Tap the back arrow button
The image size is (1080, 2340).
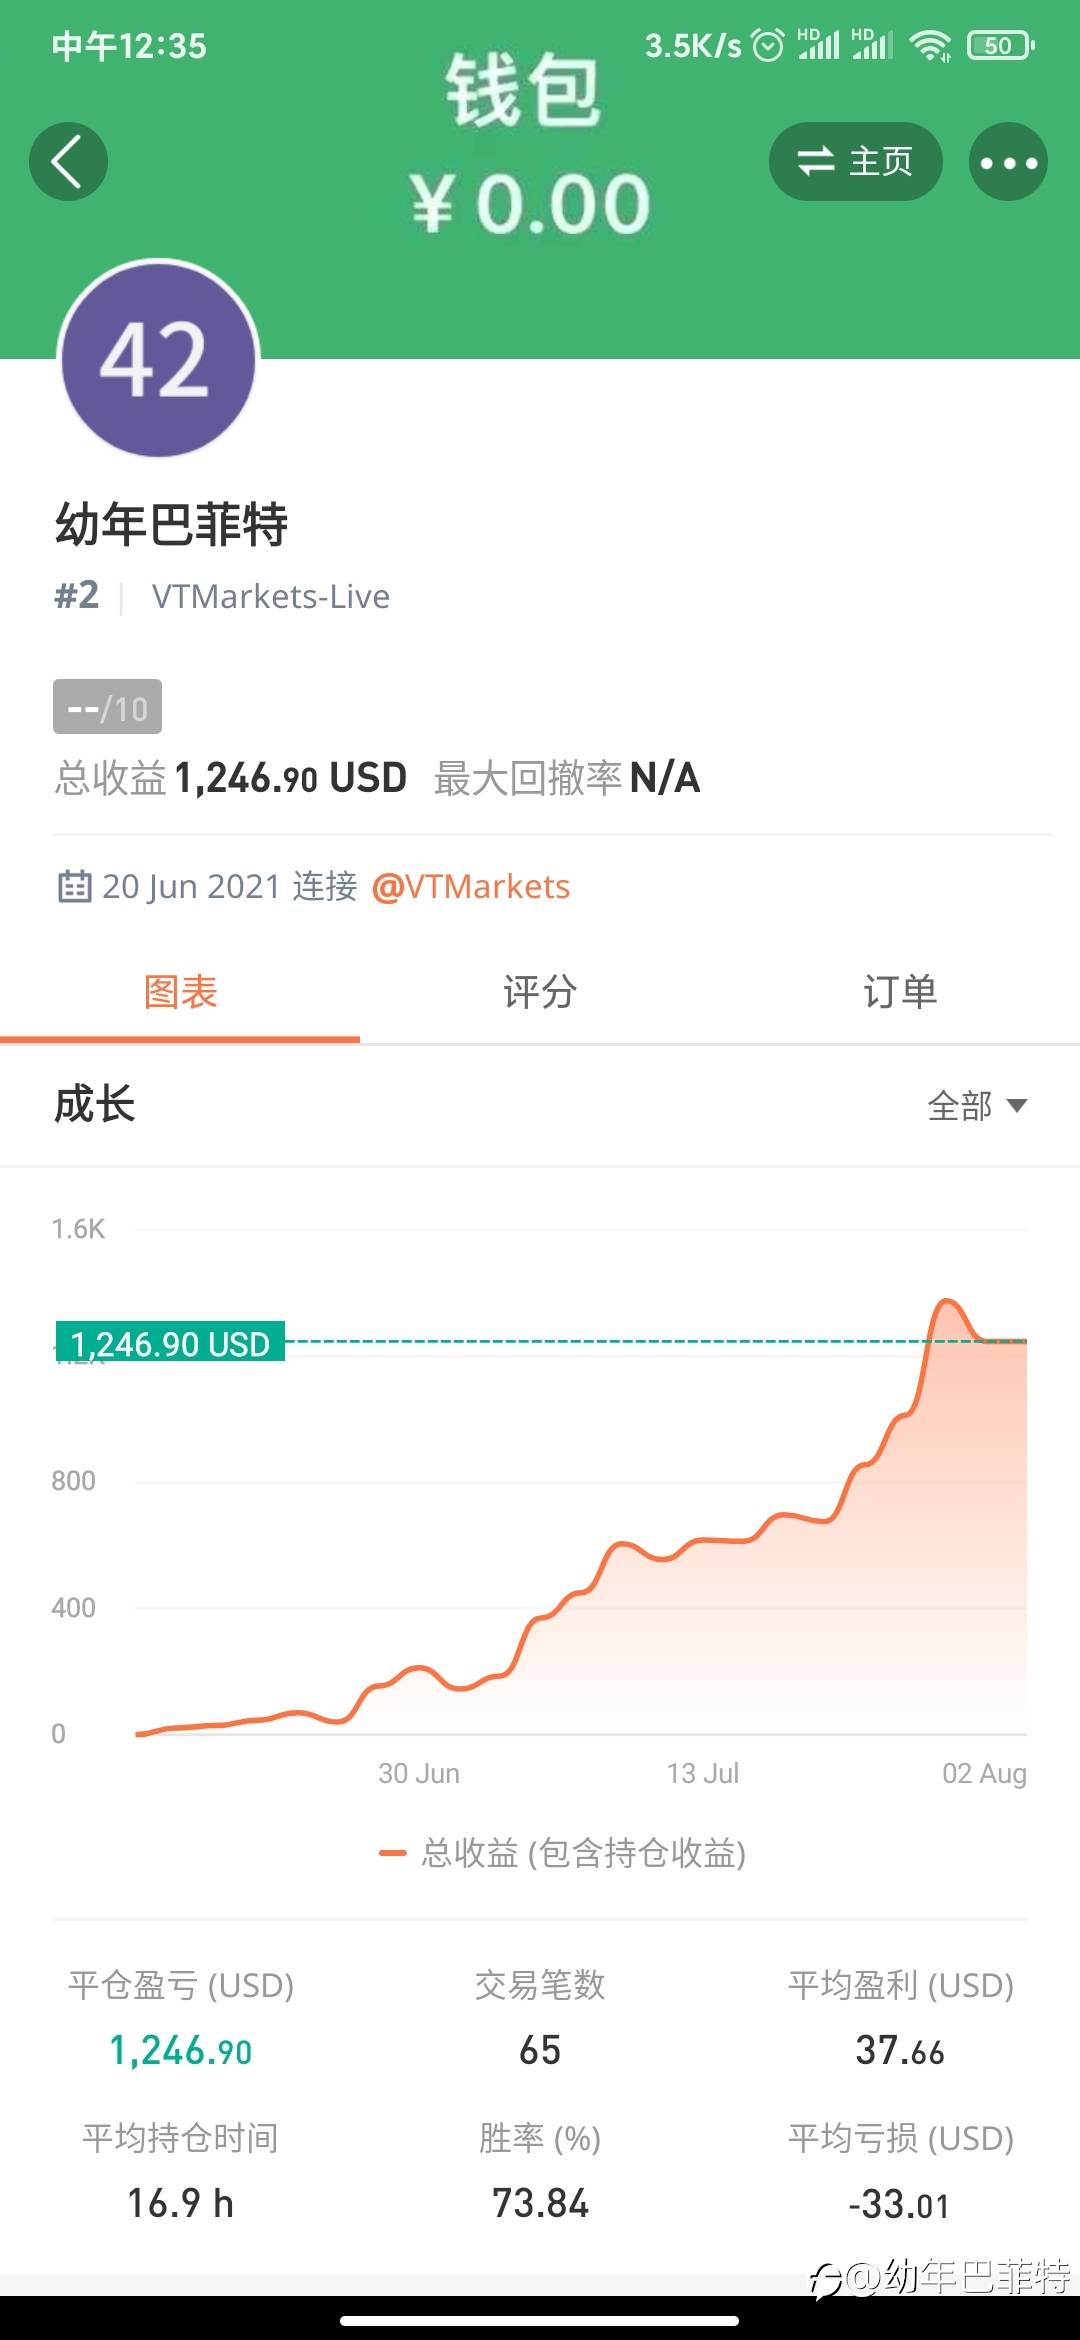click(68, 162)
